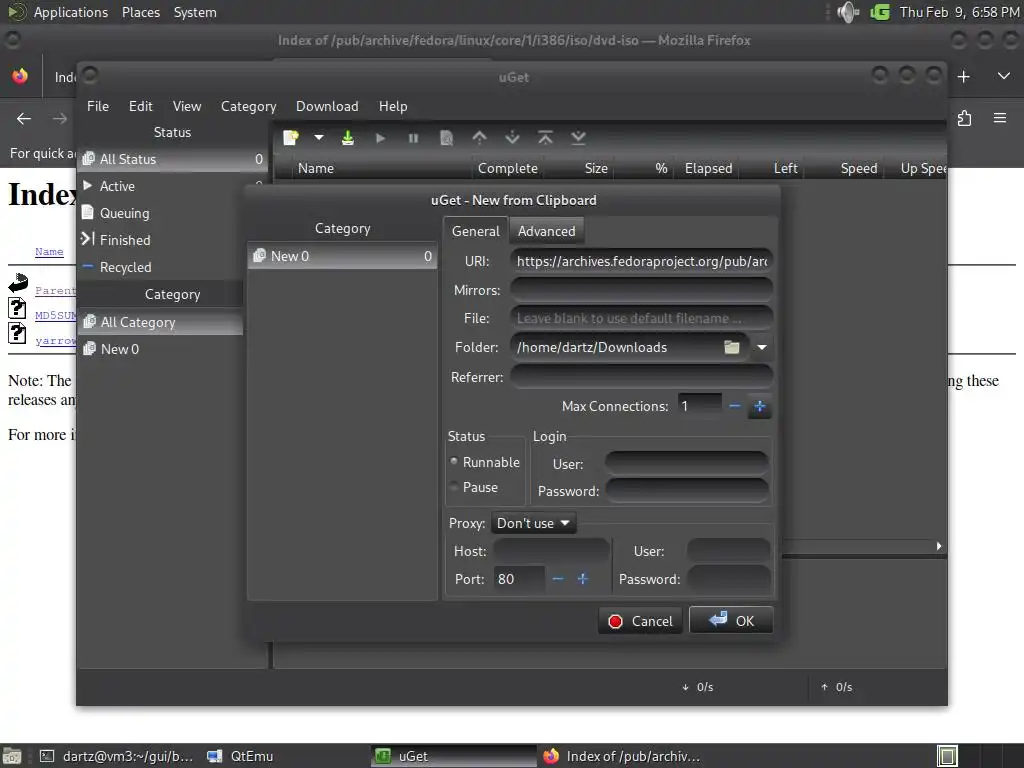Click the Login Password field
Screen dimensions: 1024x768
click(686, 491)
